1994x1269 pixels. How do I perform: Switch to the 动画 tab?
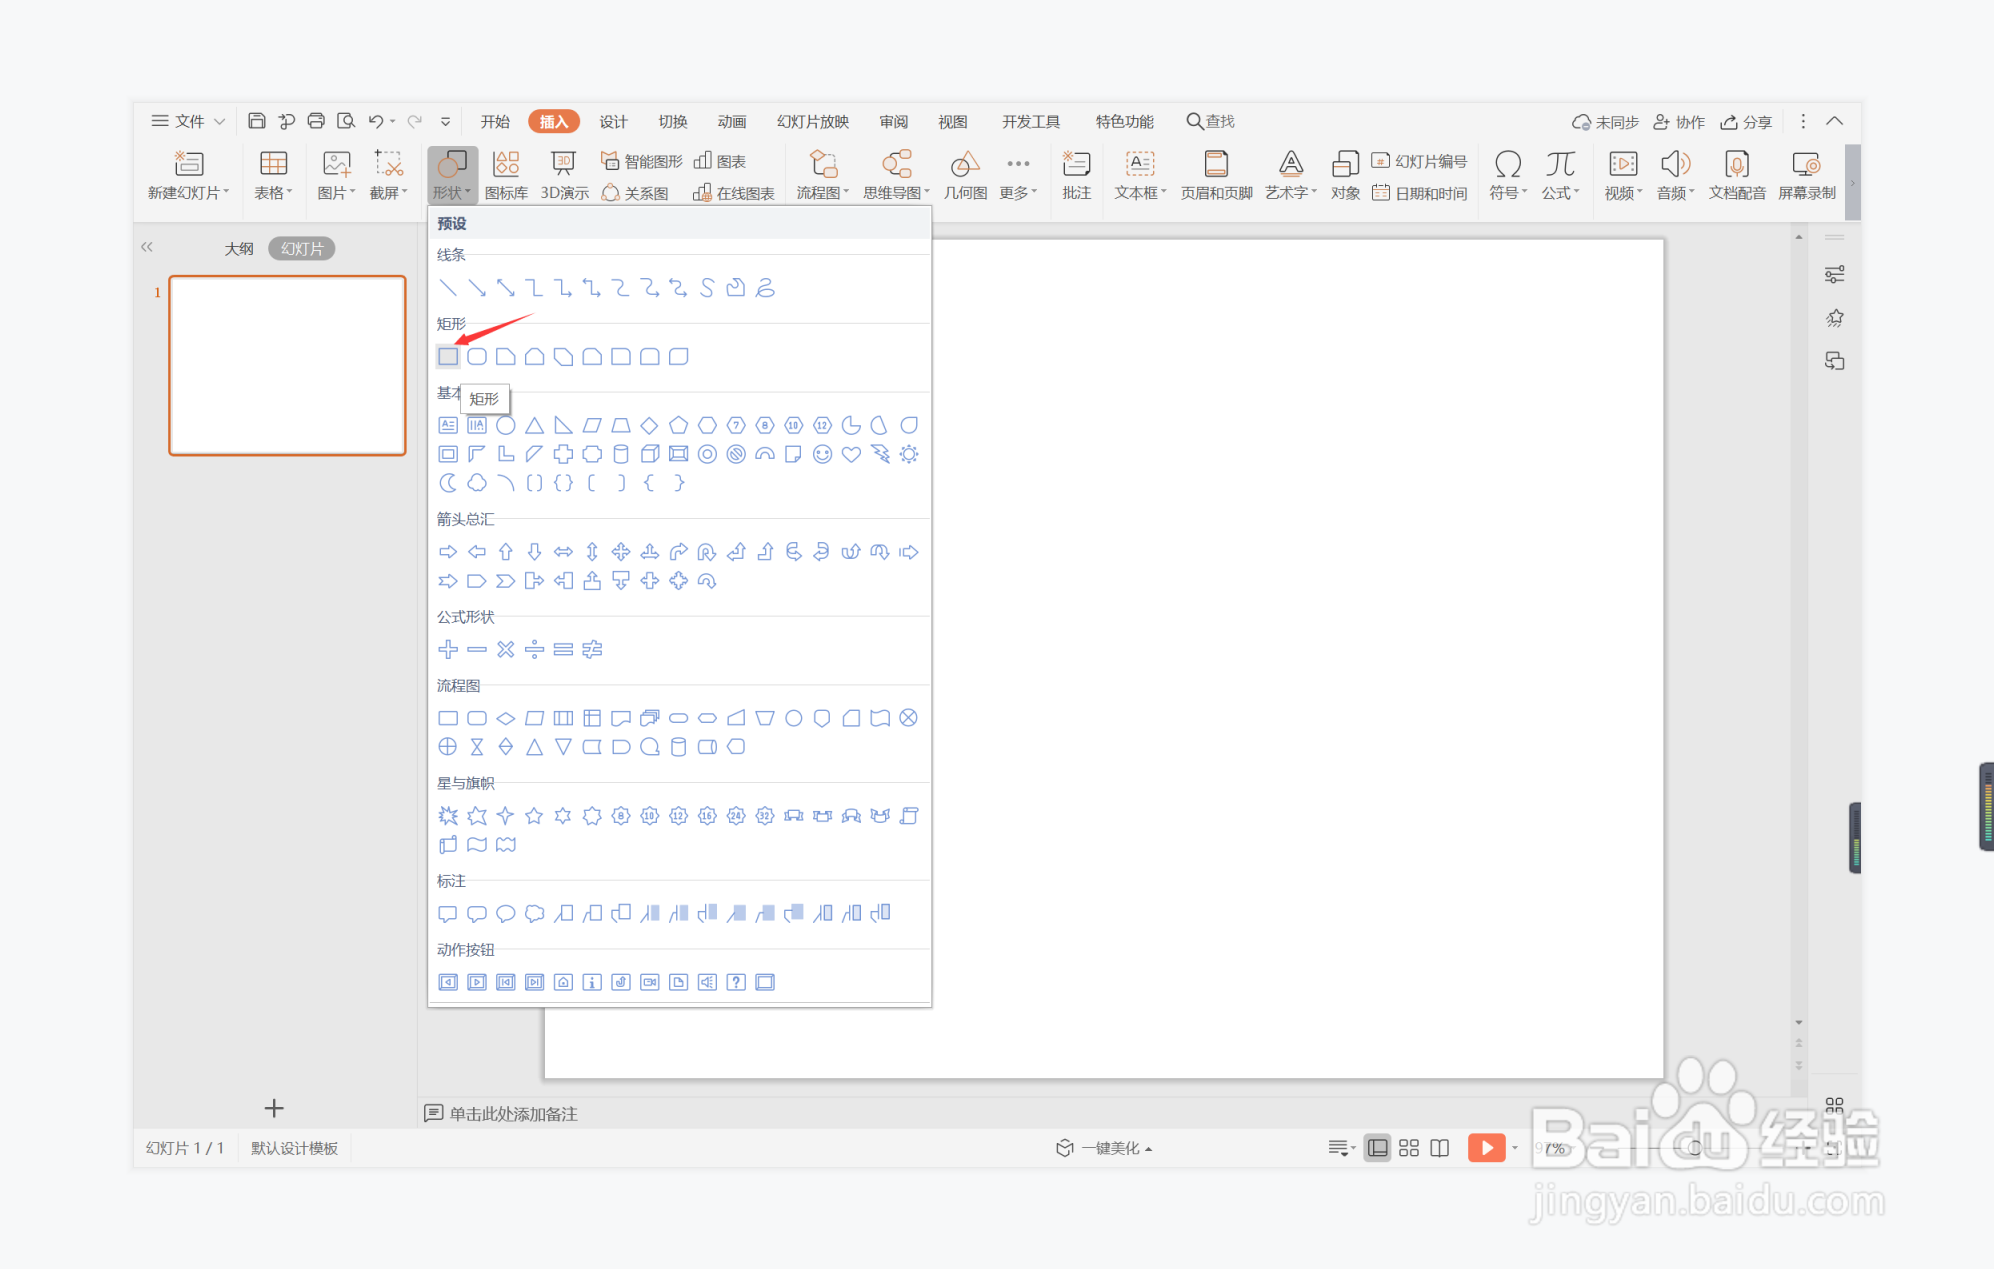coord(732,121)
